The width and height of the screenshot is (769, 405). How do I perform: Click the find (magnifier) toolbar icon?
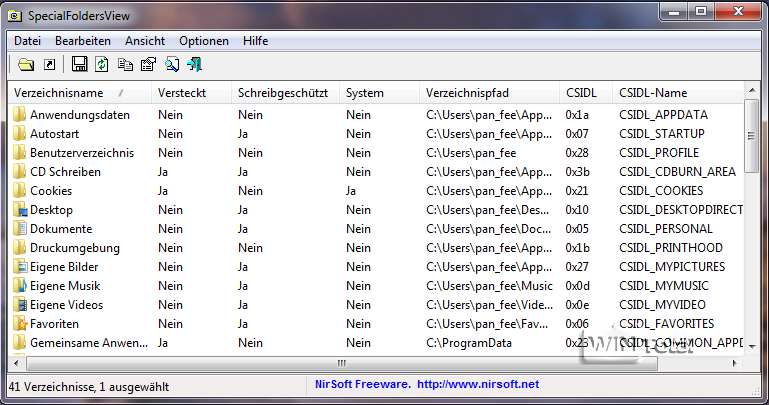click(172, 65)
